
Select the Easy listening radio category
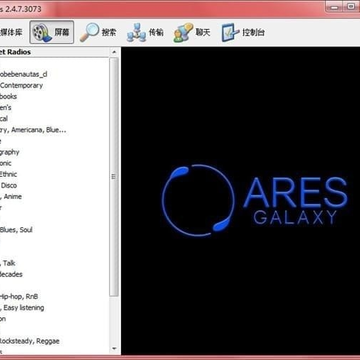(22, 307)
